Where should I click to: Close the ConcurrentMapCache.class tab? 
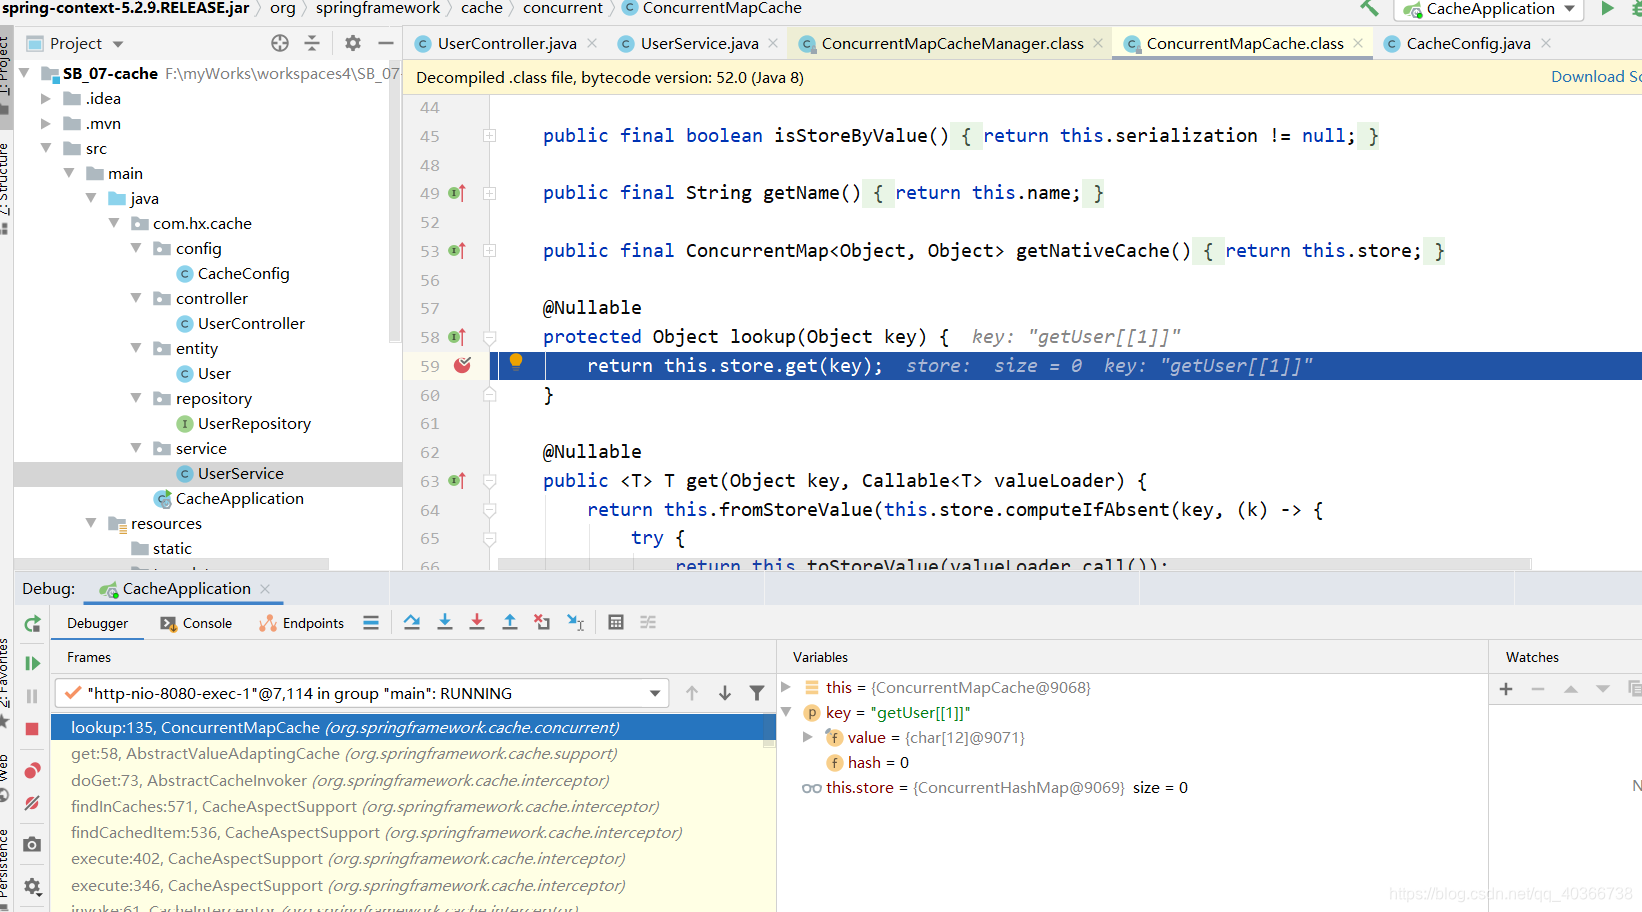click(x=1358, y=43)
